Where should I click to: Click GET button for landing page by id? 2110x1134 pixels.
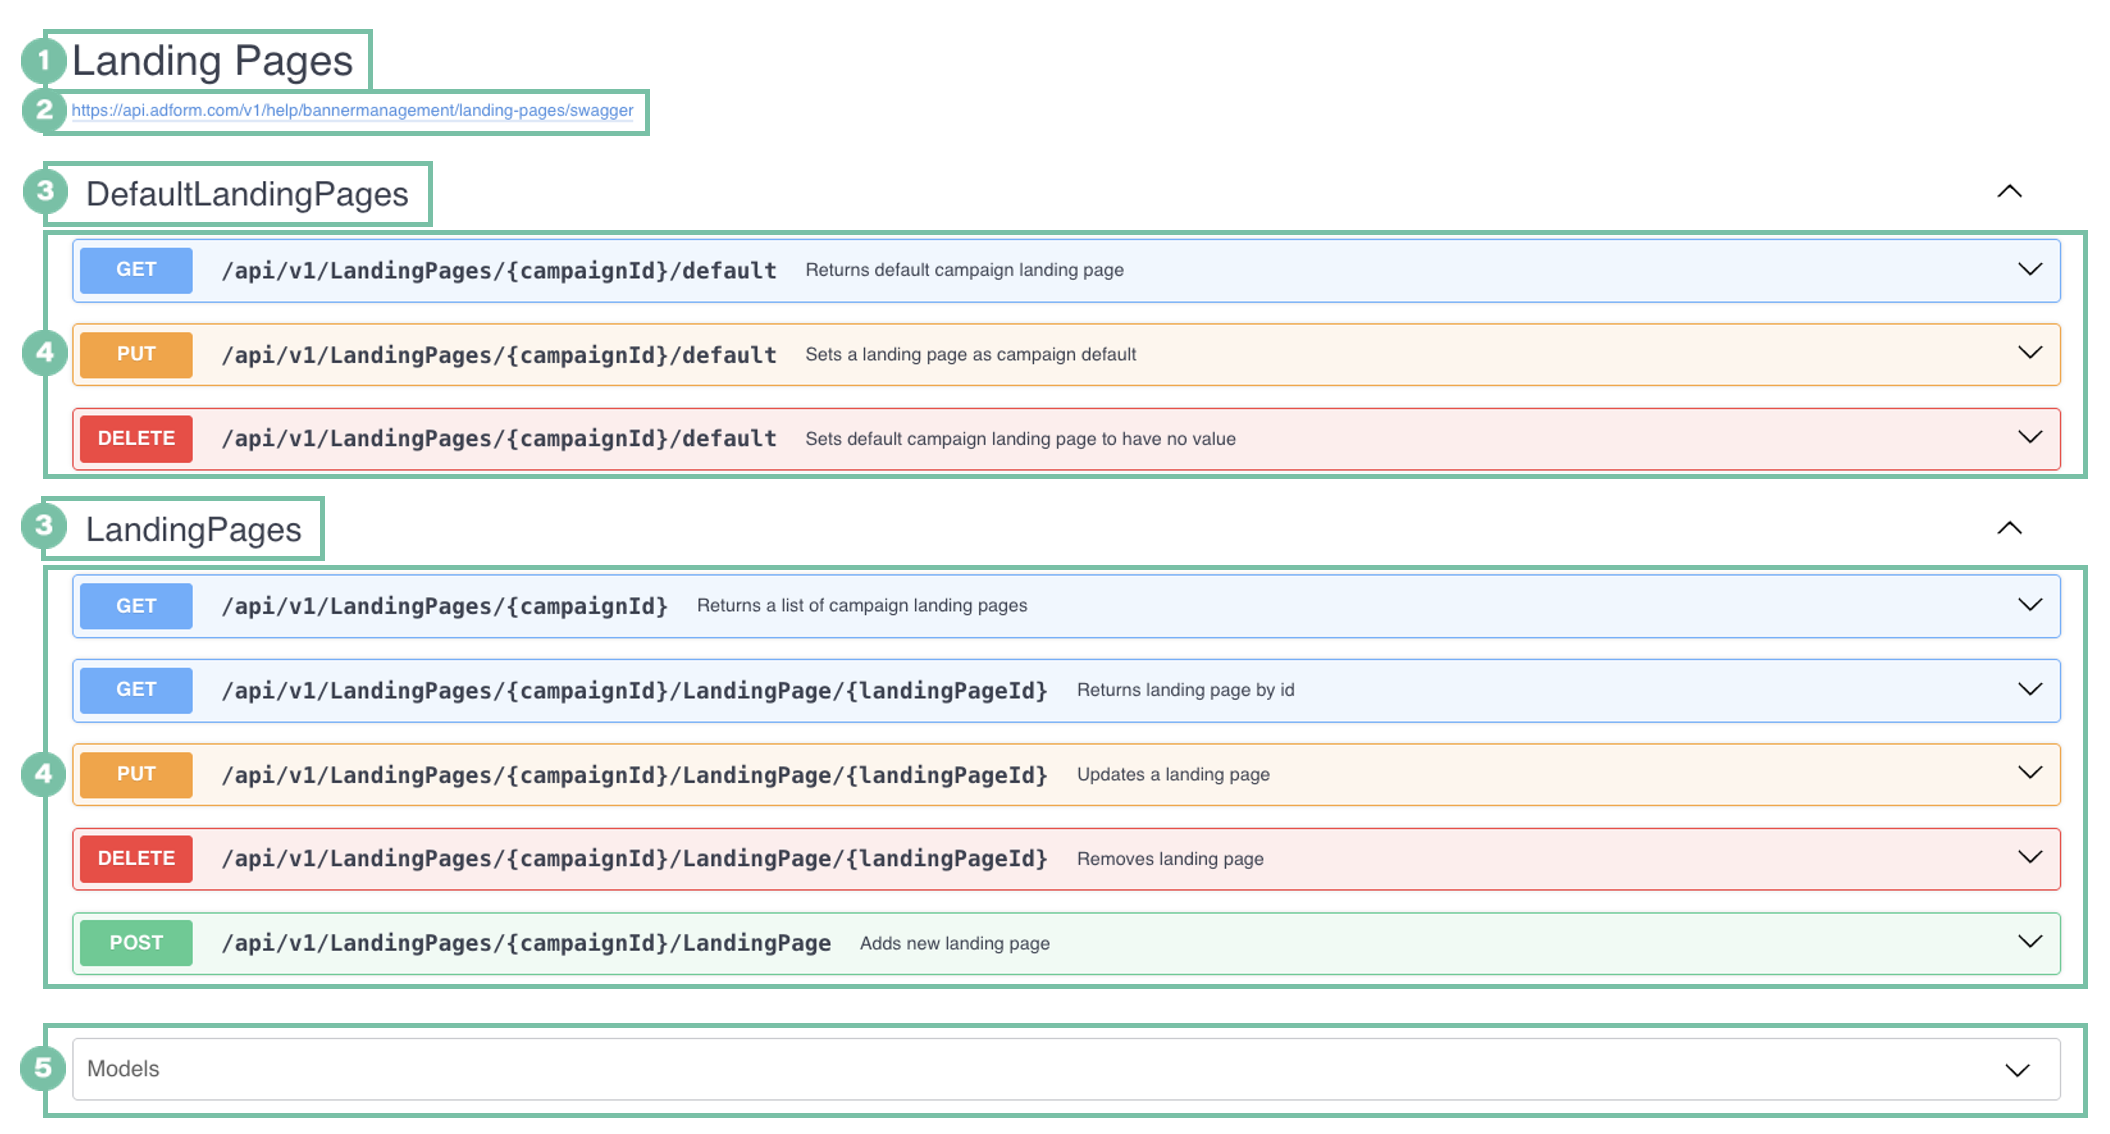(x=136, y=690)
